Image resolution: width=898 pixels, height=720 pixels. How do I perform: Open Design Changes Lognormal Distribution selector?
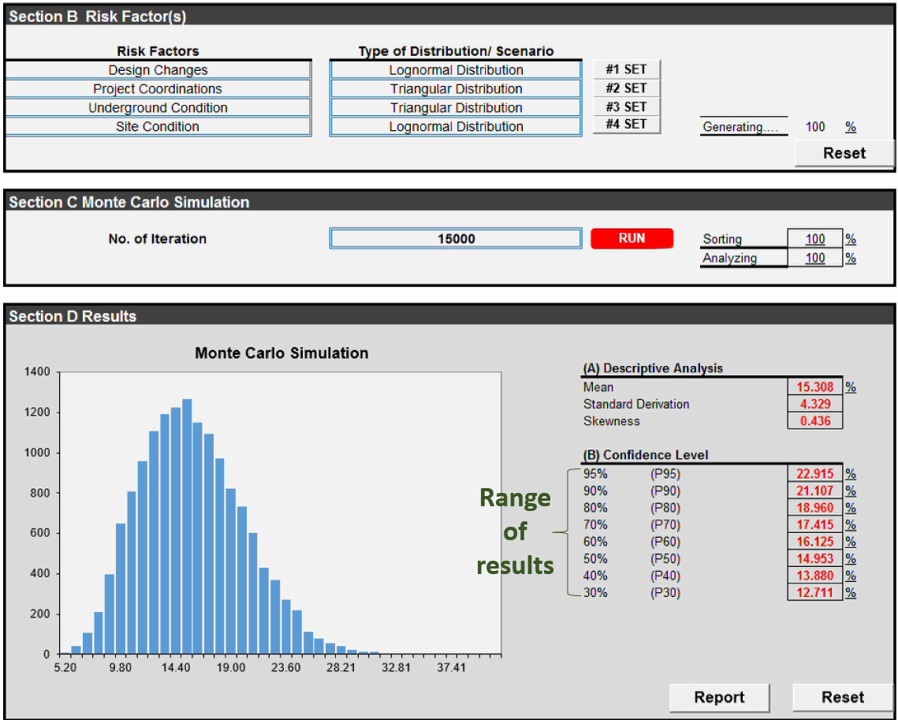pos(456,70)
